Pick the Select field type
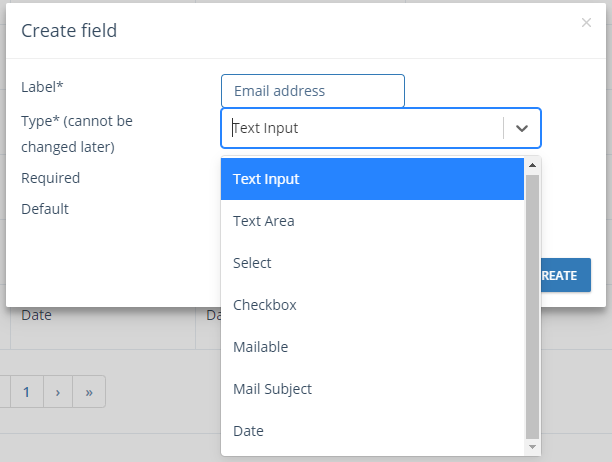The height and width of the screenshot is (462, 612). (x=372, y=263)
